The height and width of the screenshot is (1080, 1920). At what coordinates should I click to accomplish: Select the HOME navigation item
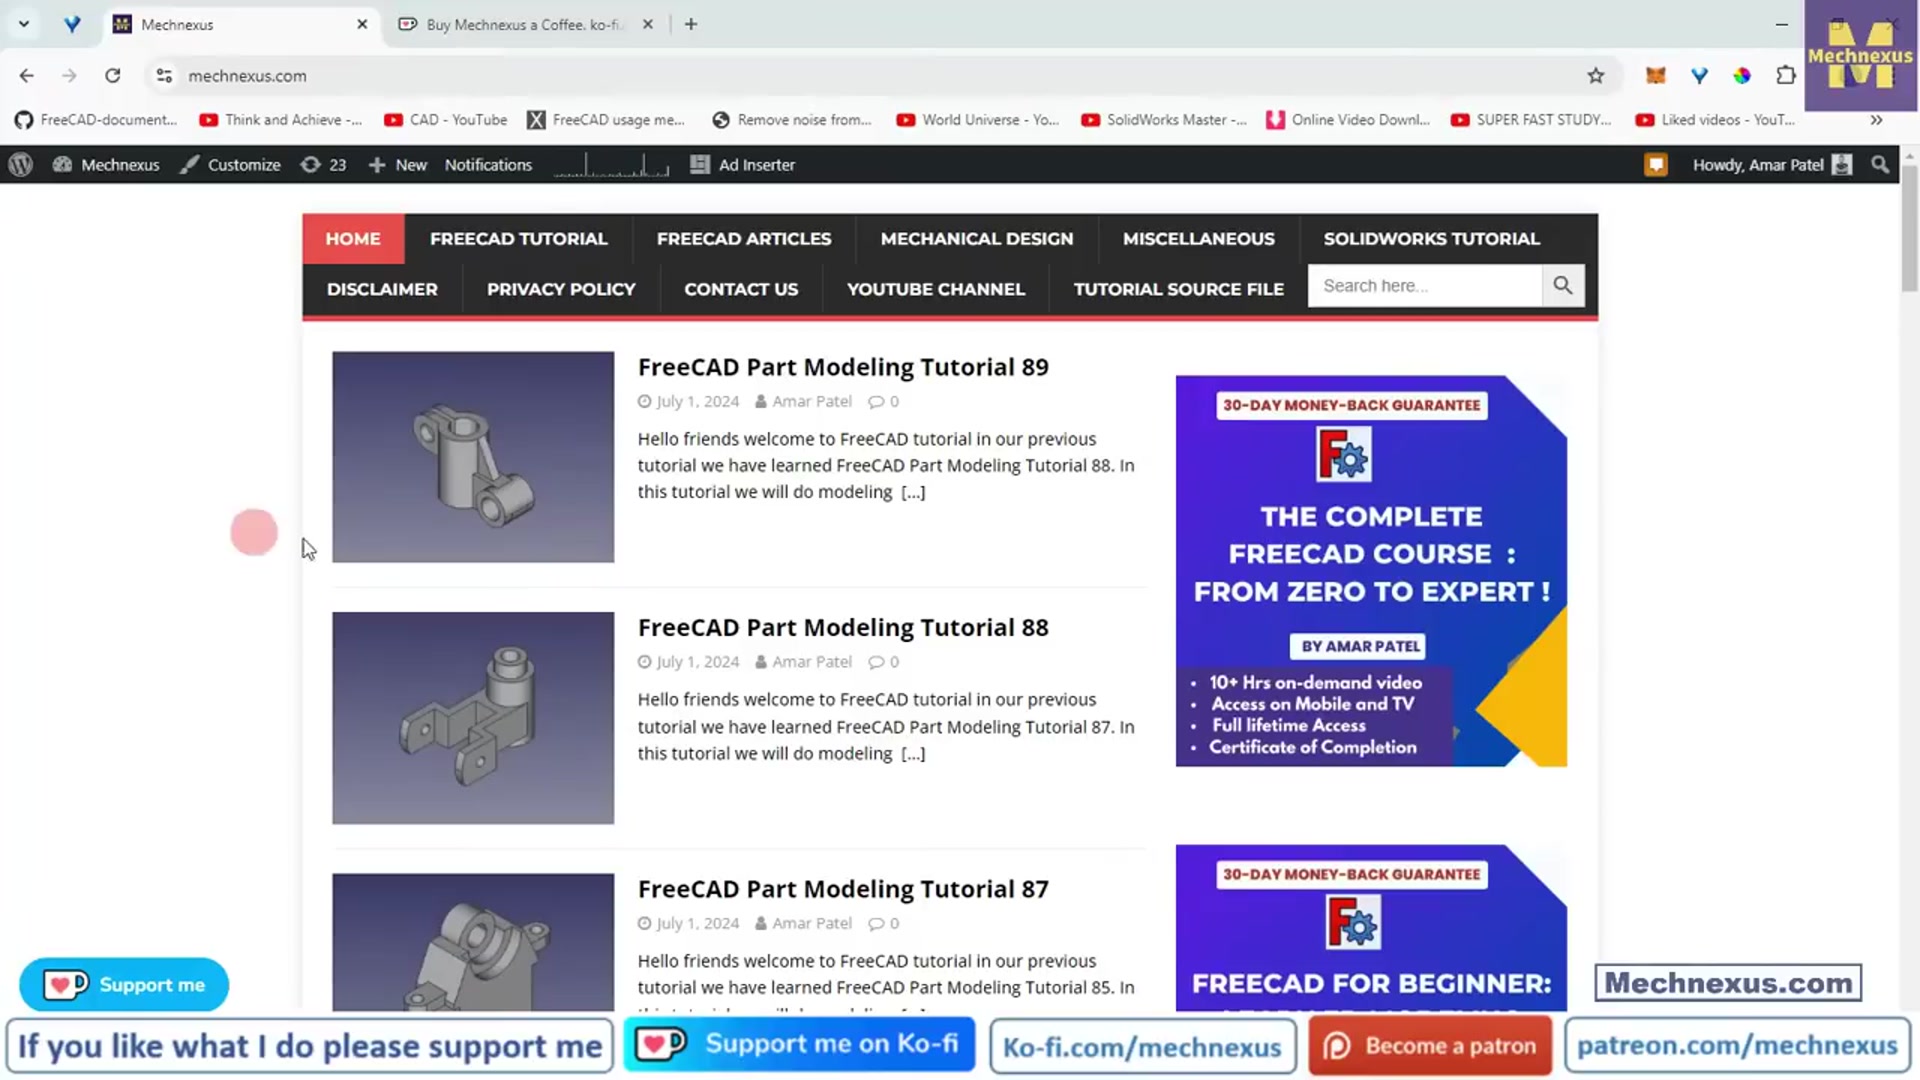click(x=353, y=239)
